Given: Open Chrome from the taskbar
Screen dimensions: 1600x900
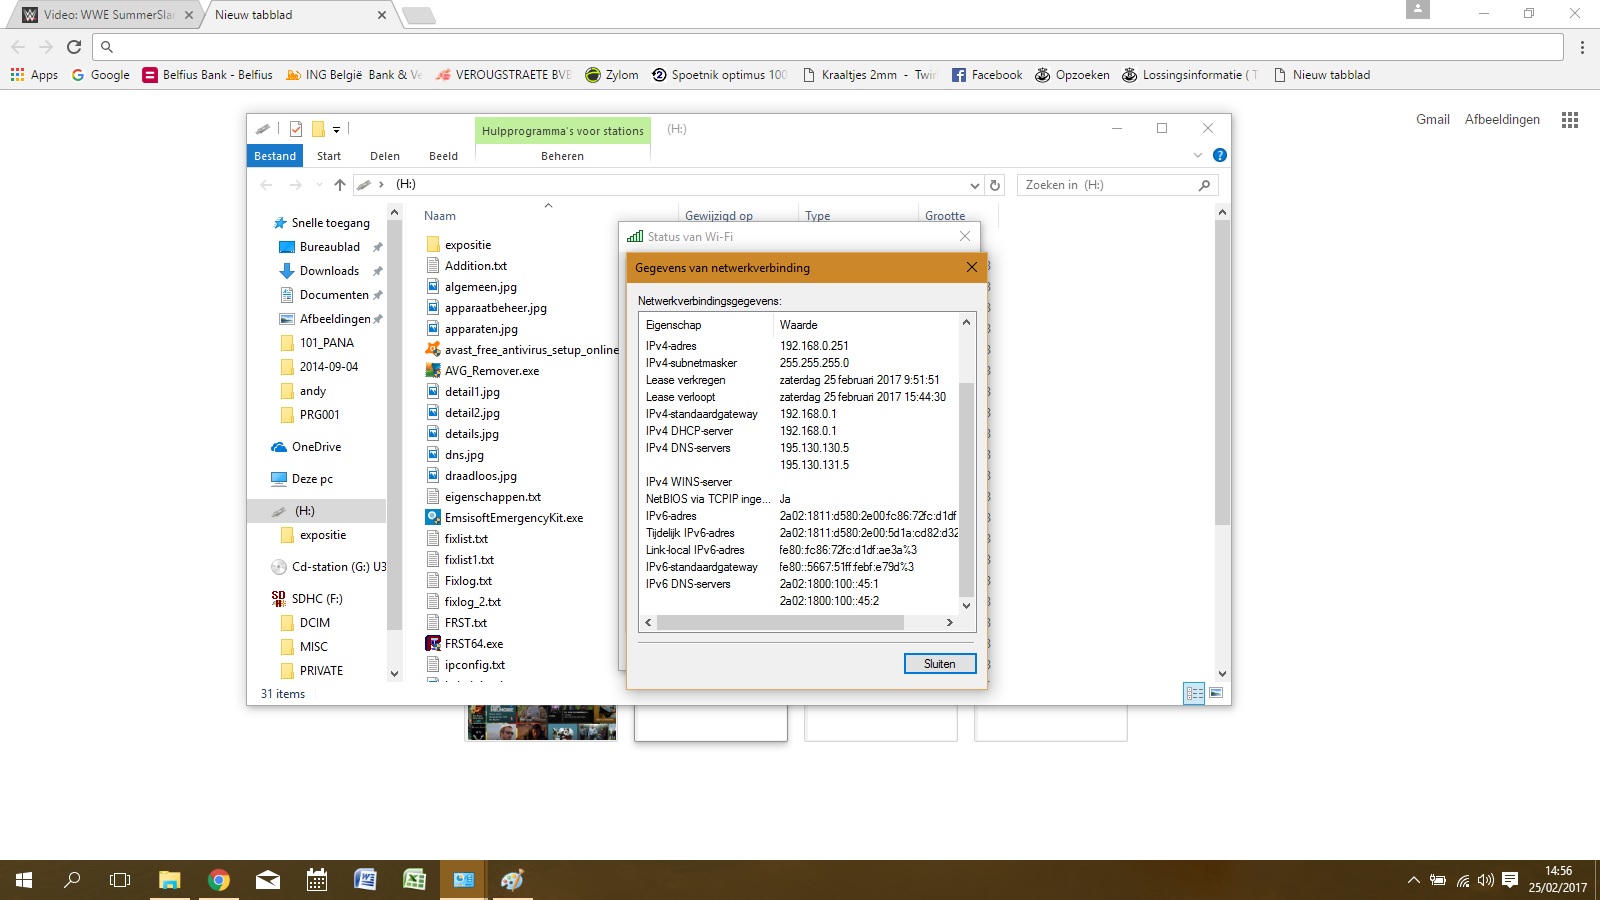Looking at the screenshot, I should [x=219, y=880].
